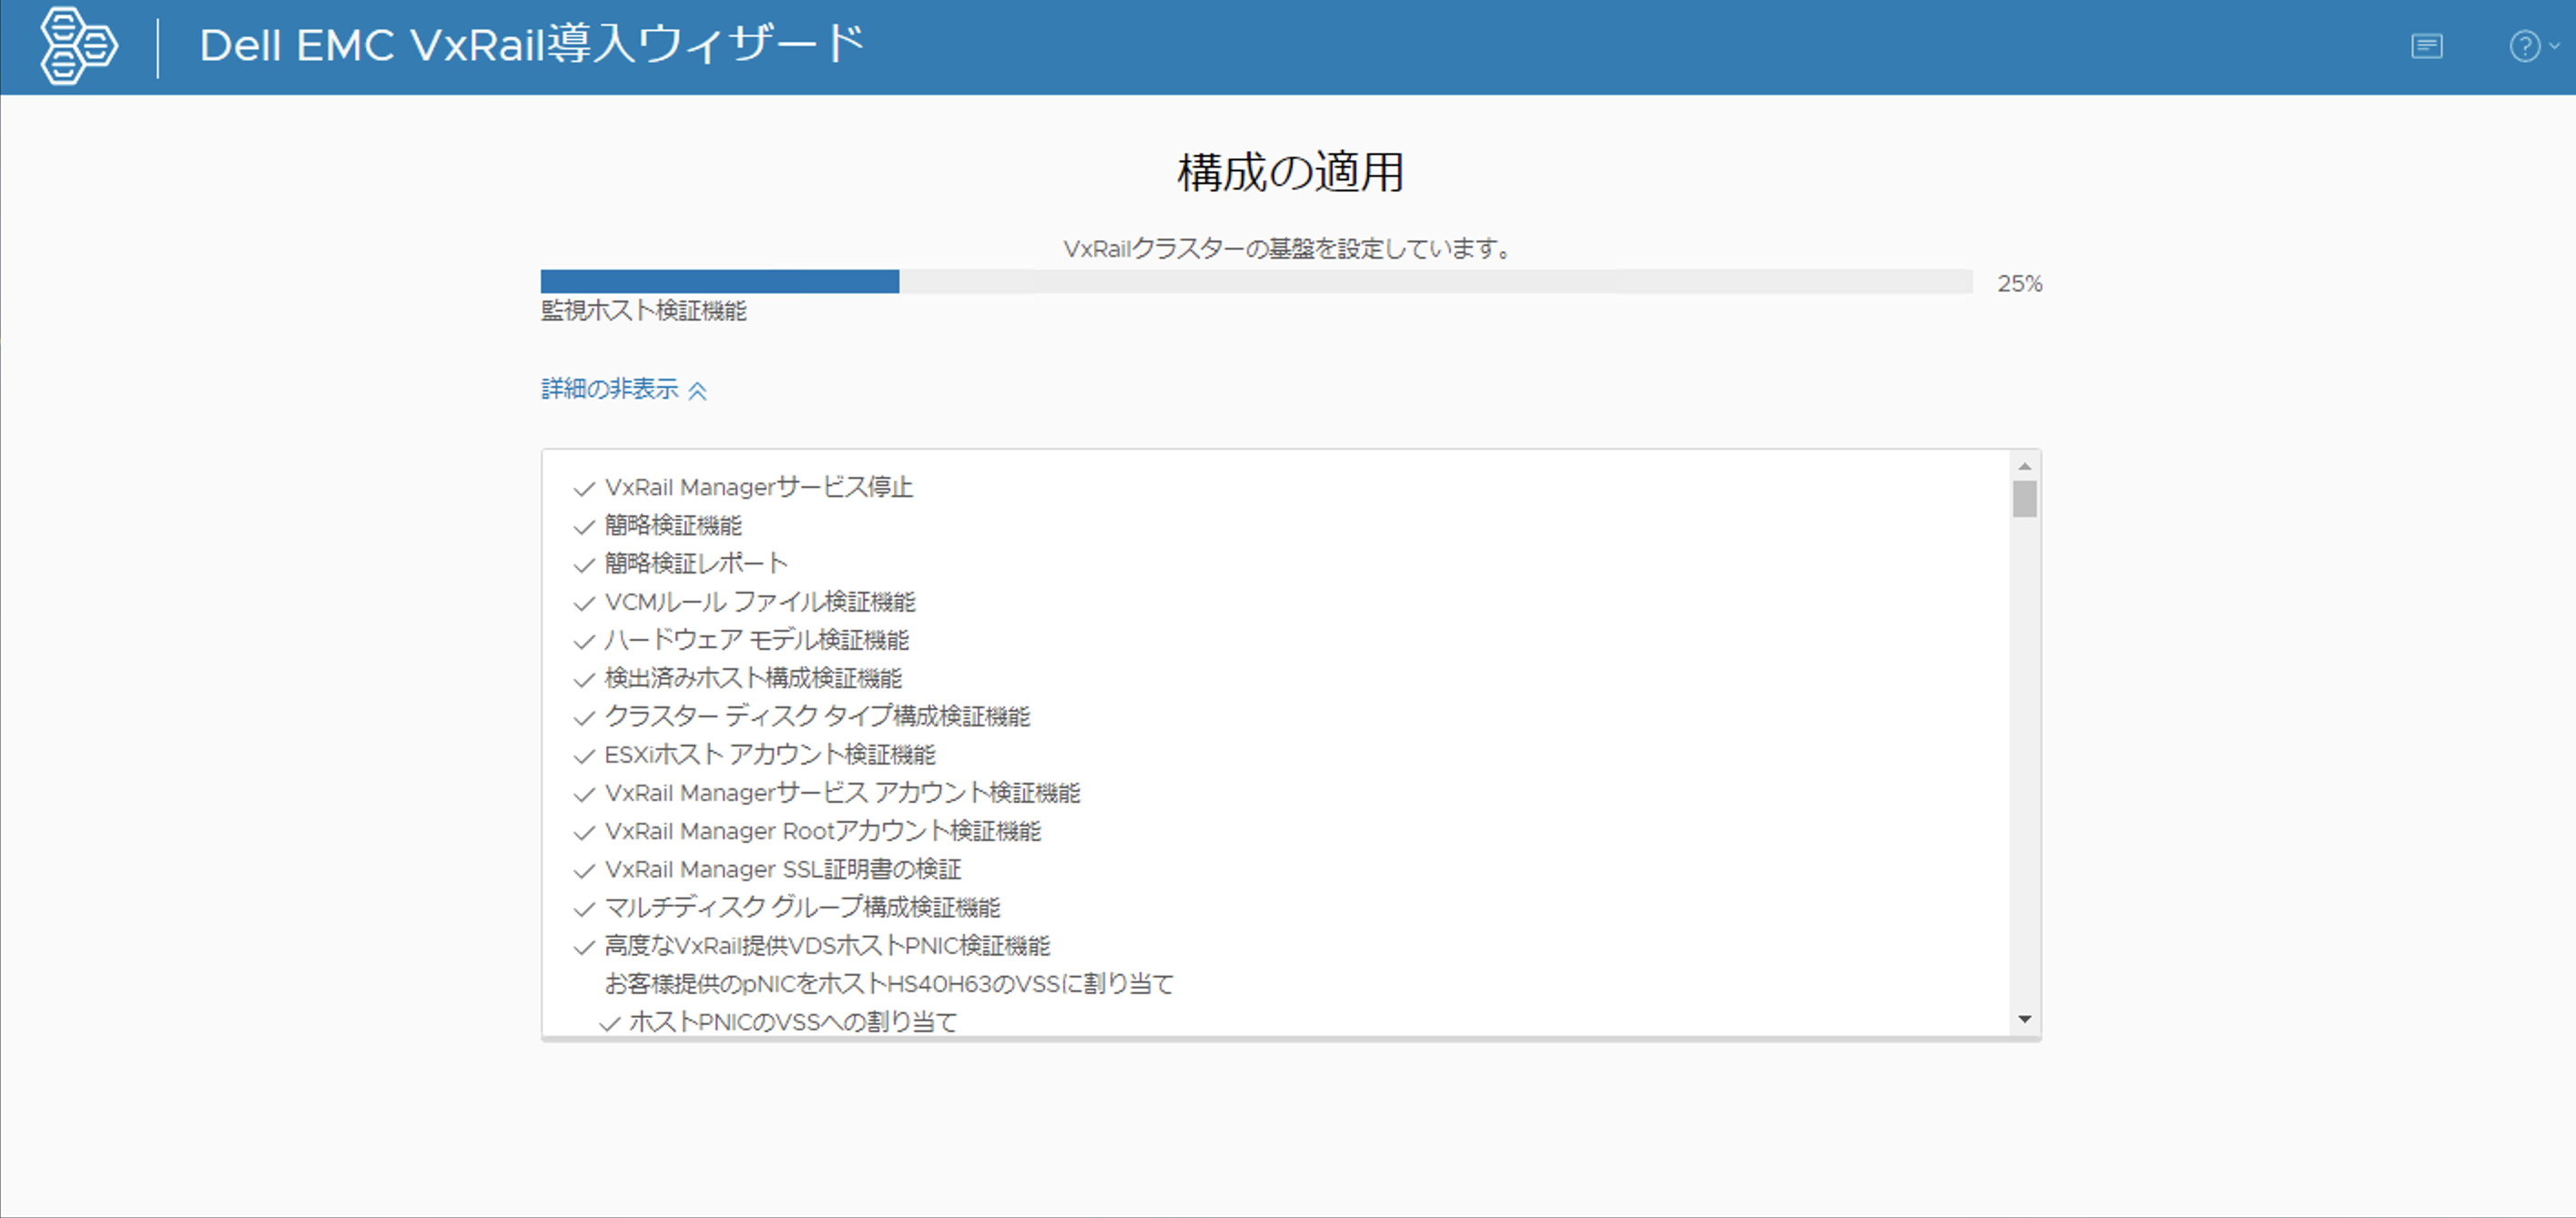The width and height of the screenshot is (2576, 1218).
Task: Click scrollbar up arrow in details list
Action: point(2024,467)
